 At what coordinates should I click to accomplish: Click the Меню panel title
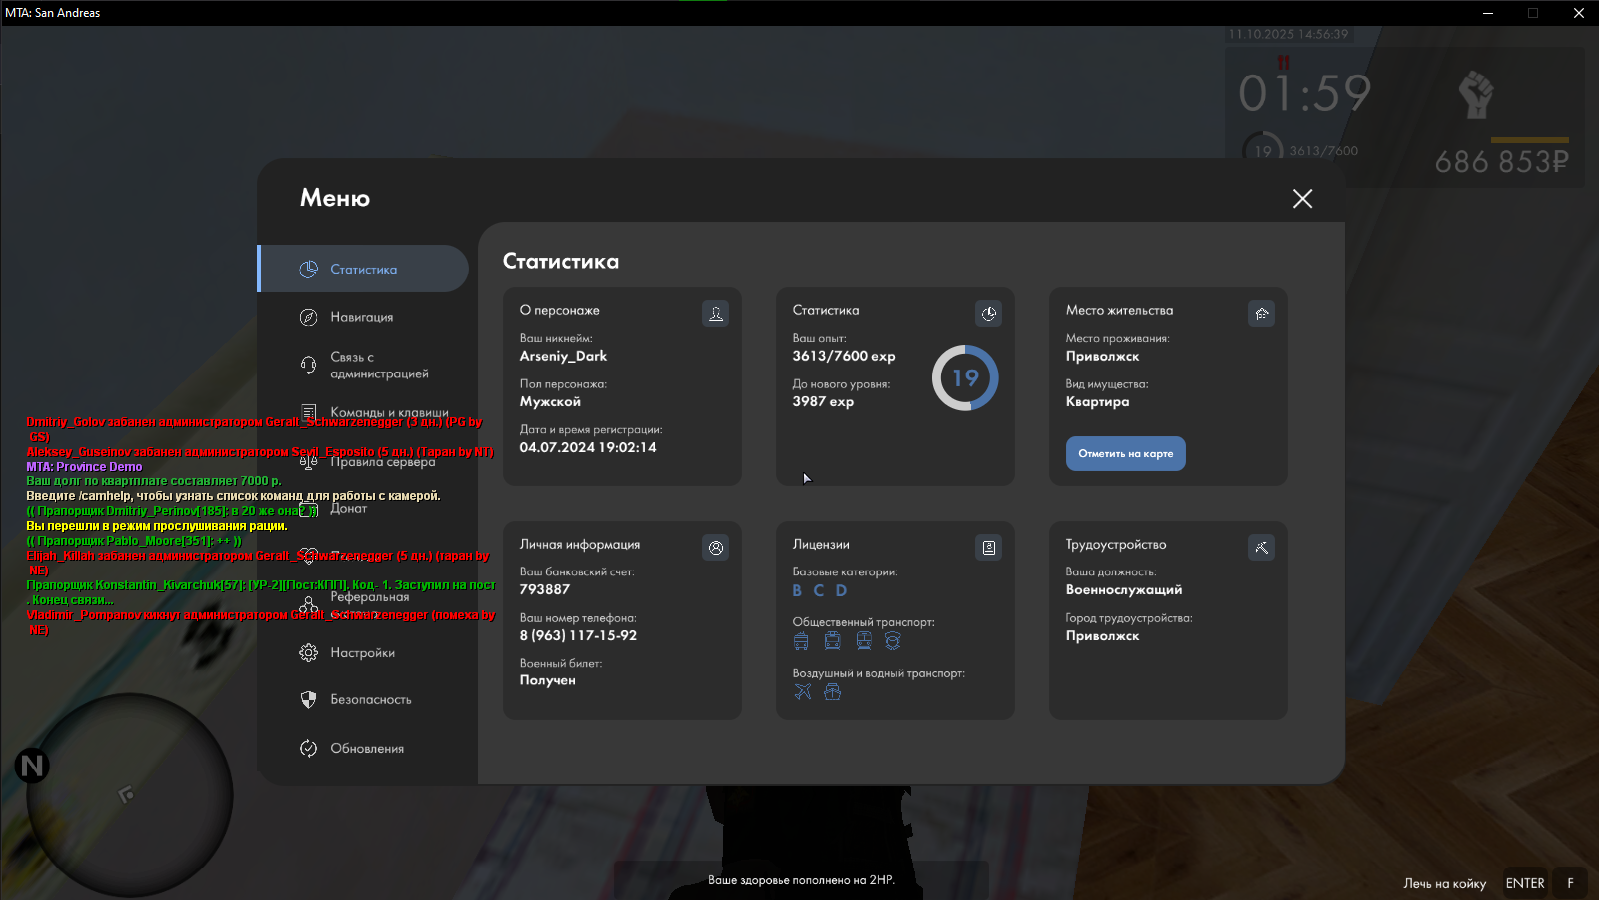(x=335, y=198)
